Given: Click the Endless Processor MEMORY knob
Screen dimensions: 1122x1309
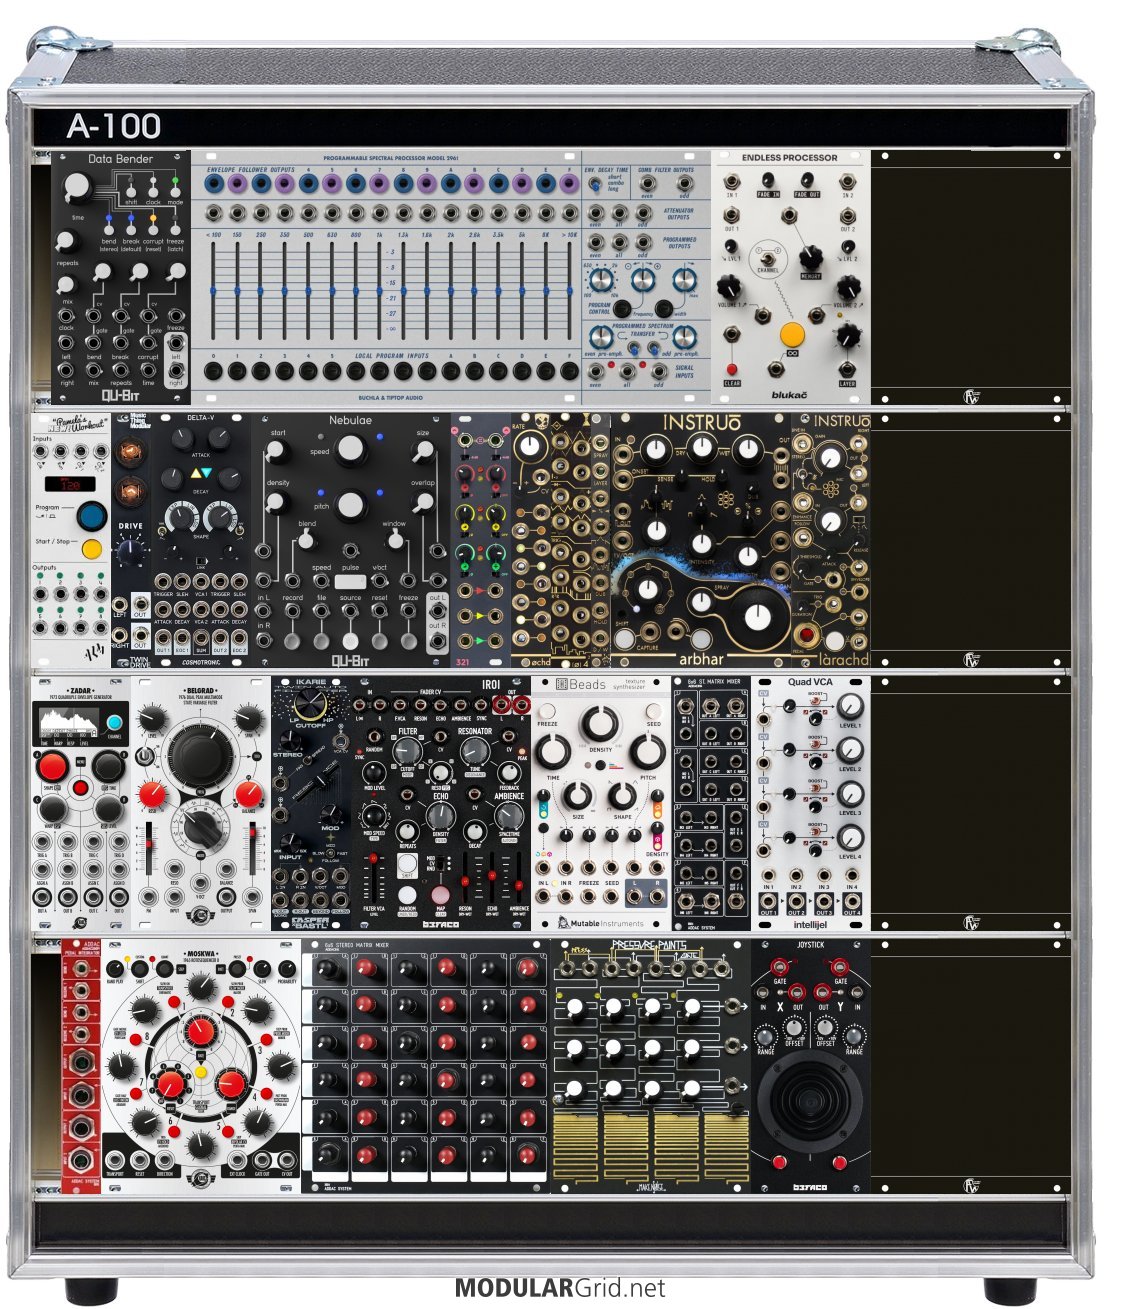Looking at the screenshot, I should coord(811,258).
